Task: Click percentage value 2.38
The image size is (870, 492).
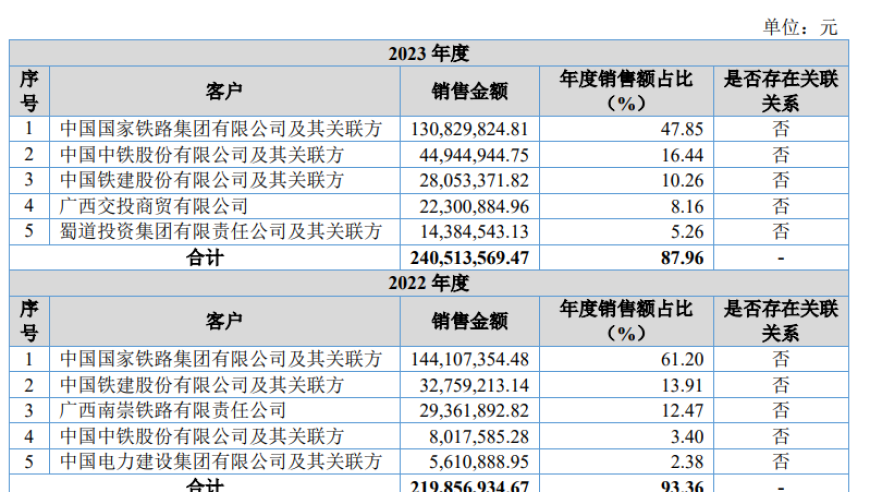Action: 687,461
